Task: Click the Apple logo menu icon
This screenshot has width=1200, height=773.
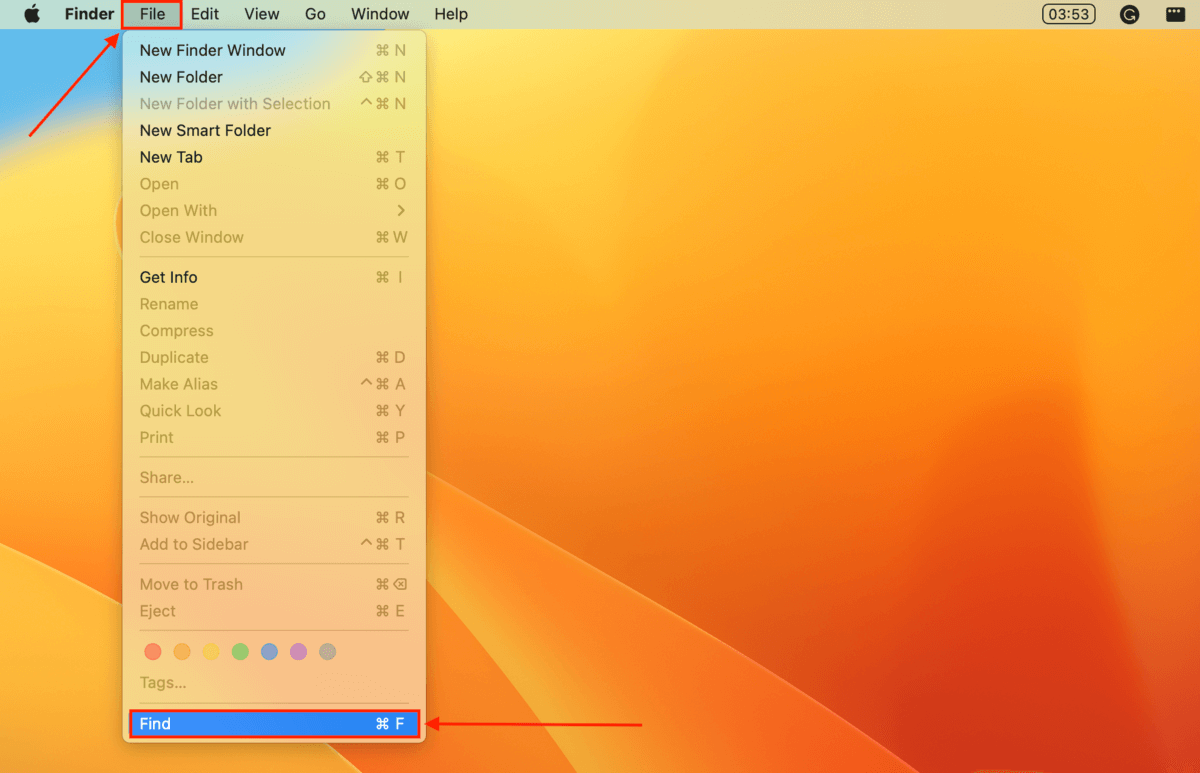Action: (32, 14)
